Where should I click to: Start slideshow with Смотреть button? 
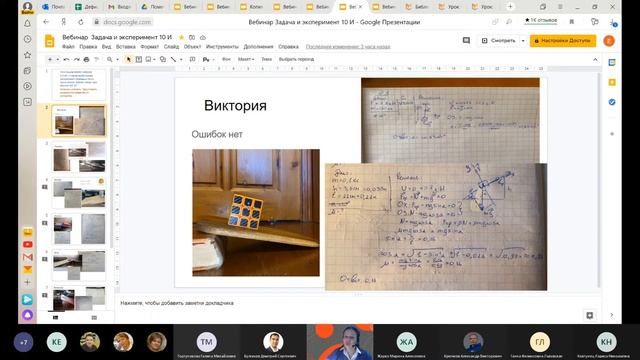pyautogui.click(x=499, y=41)
